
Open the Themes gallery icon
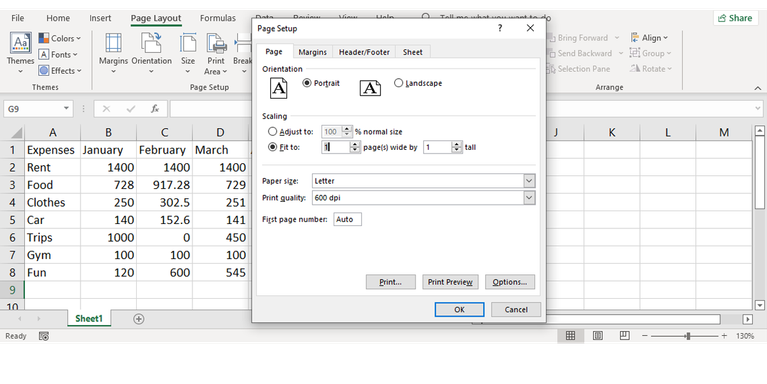point(21,44)
